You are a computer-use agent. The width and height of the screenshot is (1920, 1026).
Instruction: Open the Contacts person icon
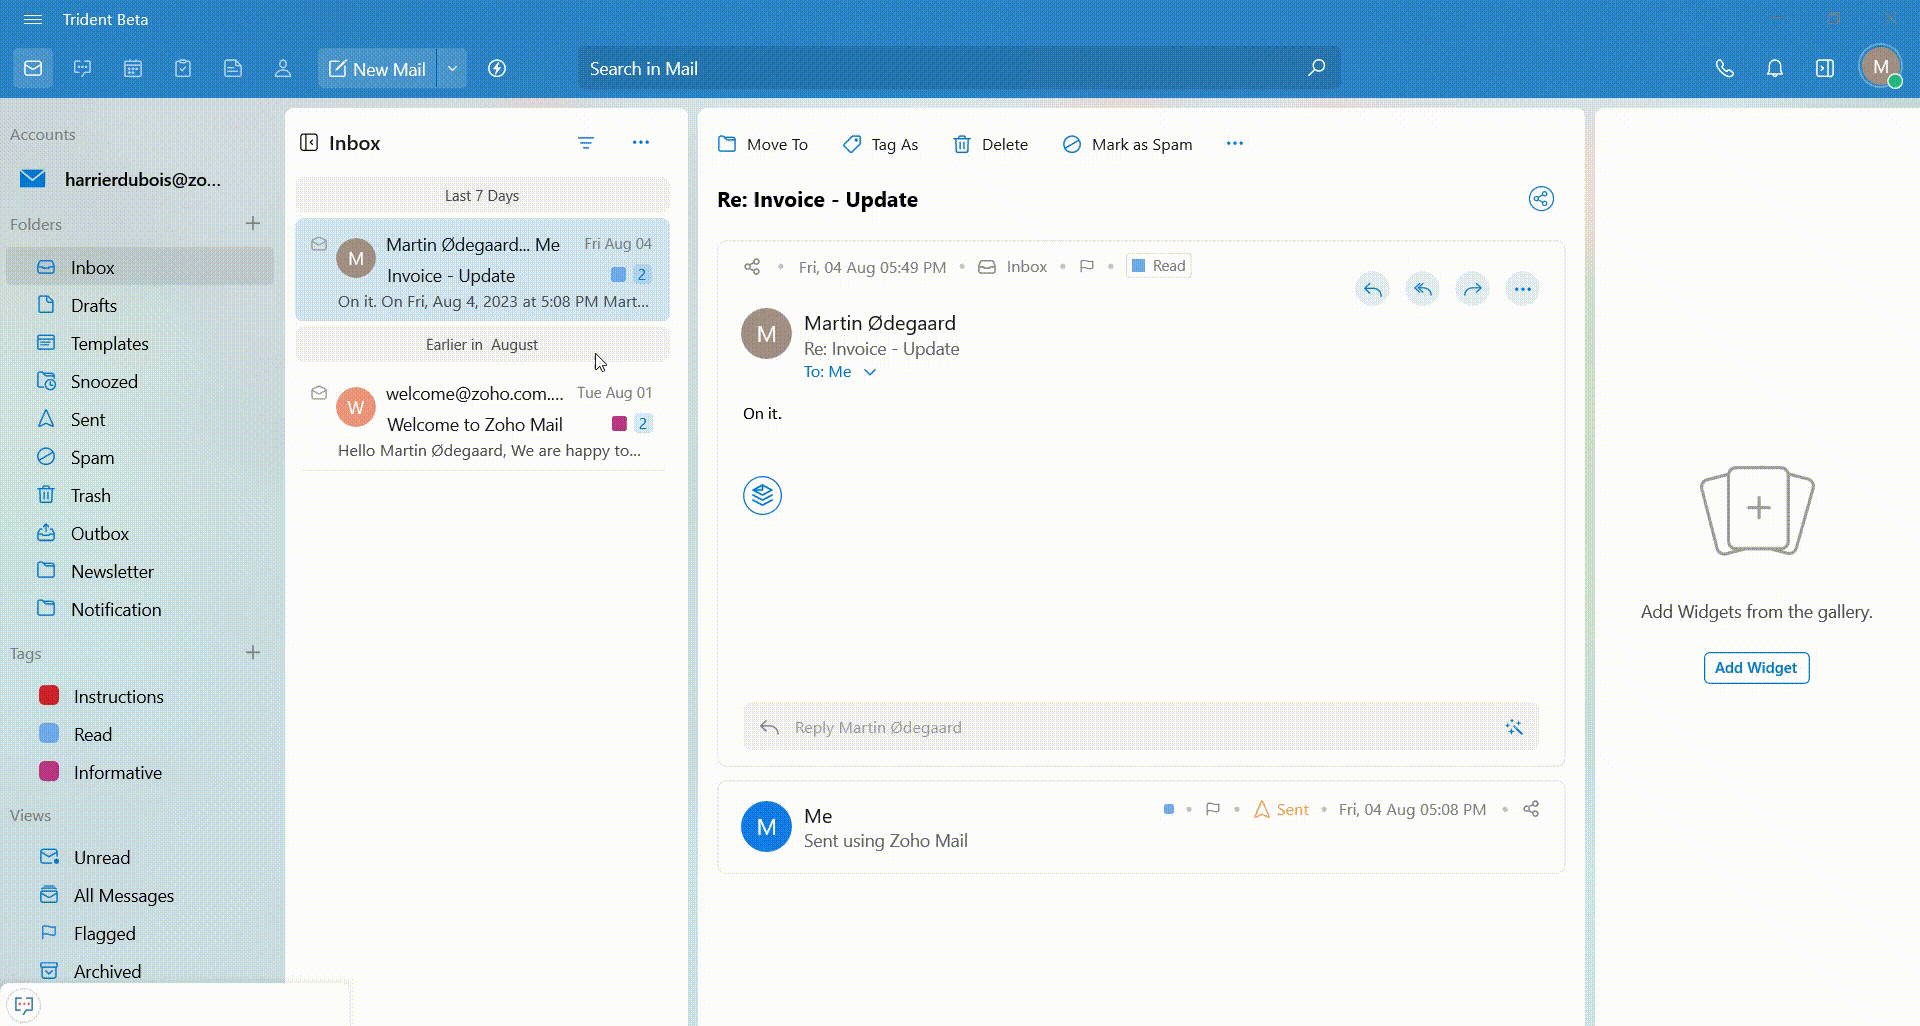coord(283,69)
